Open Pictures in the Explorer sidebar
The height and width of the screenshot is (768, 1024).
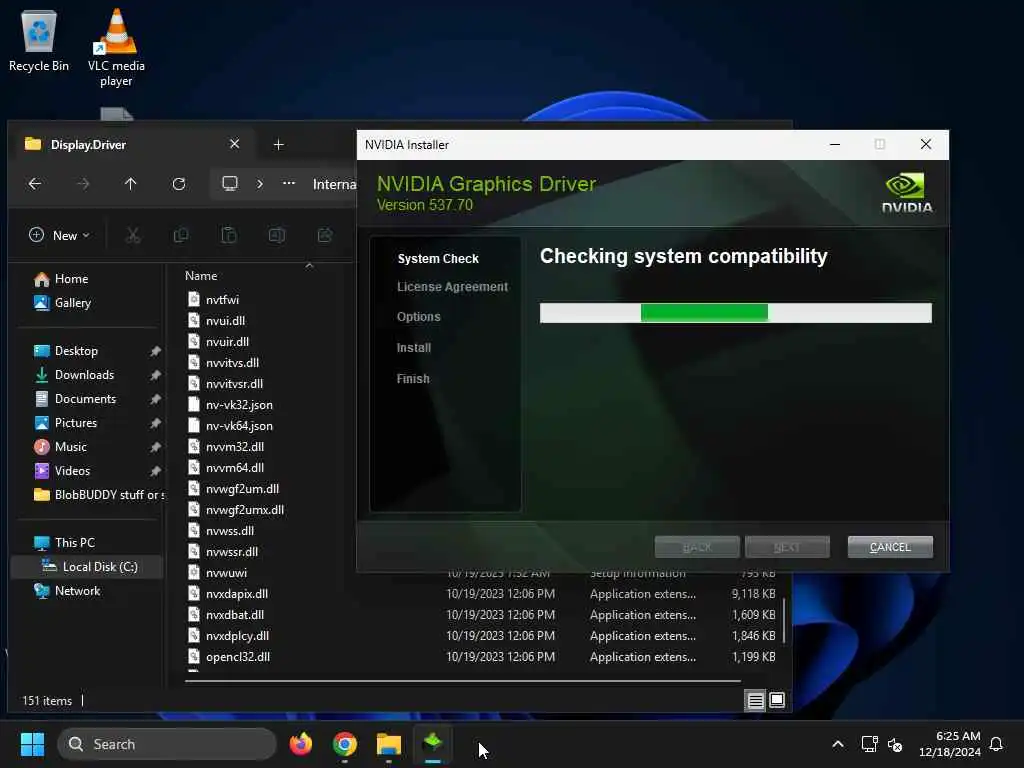[76, 423]
